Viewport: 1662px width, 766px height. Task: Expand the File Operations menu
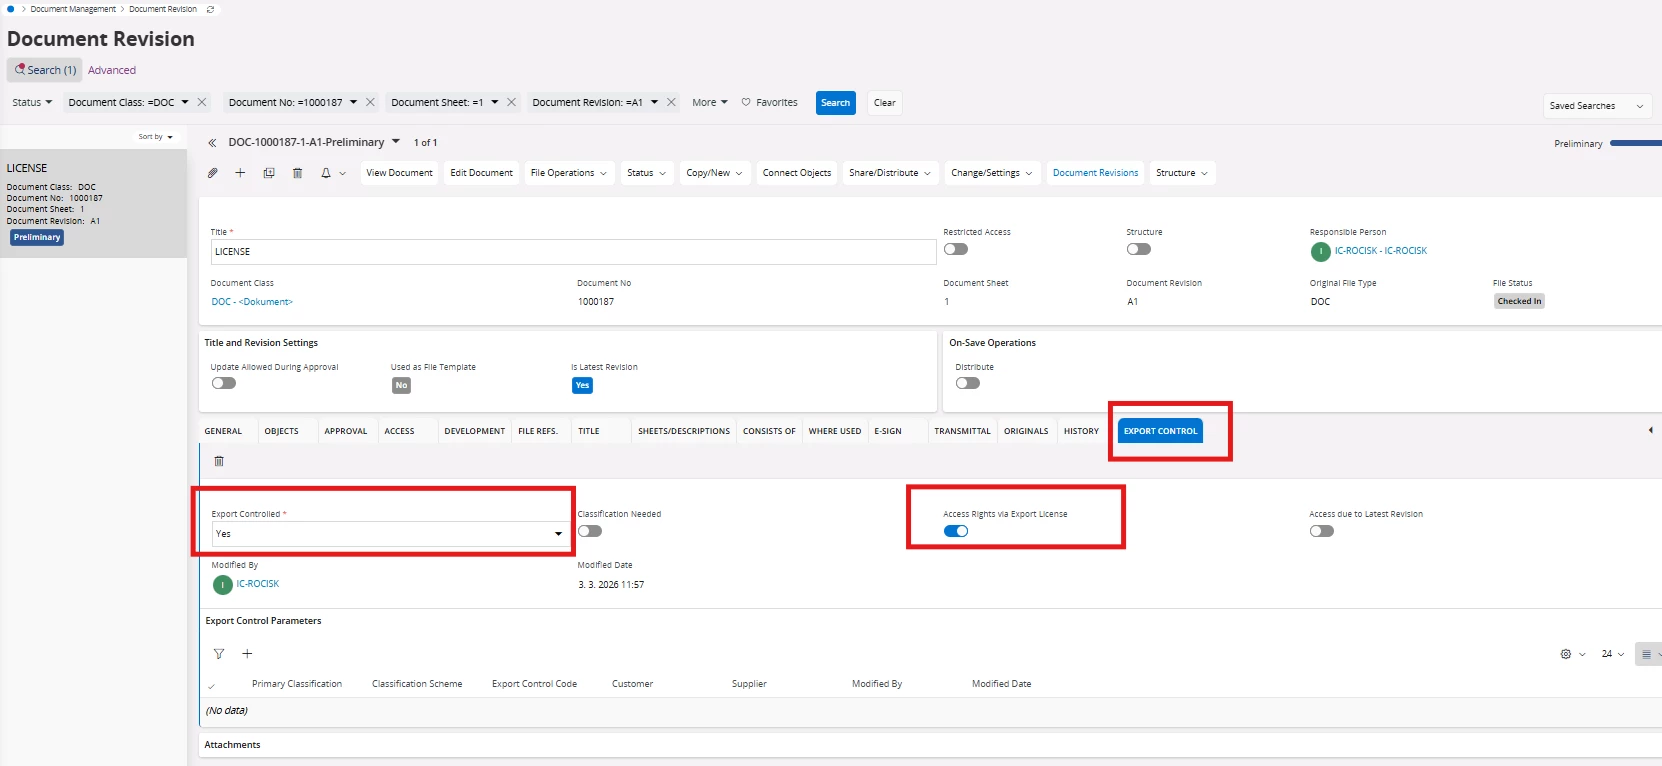tap(568, 173)
